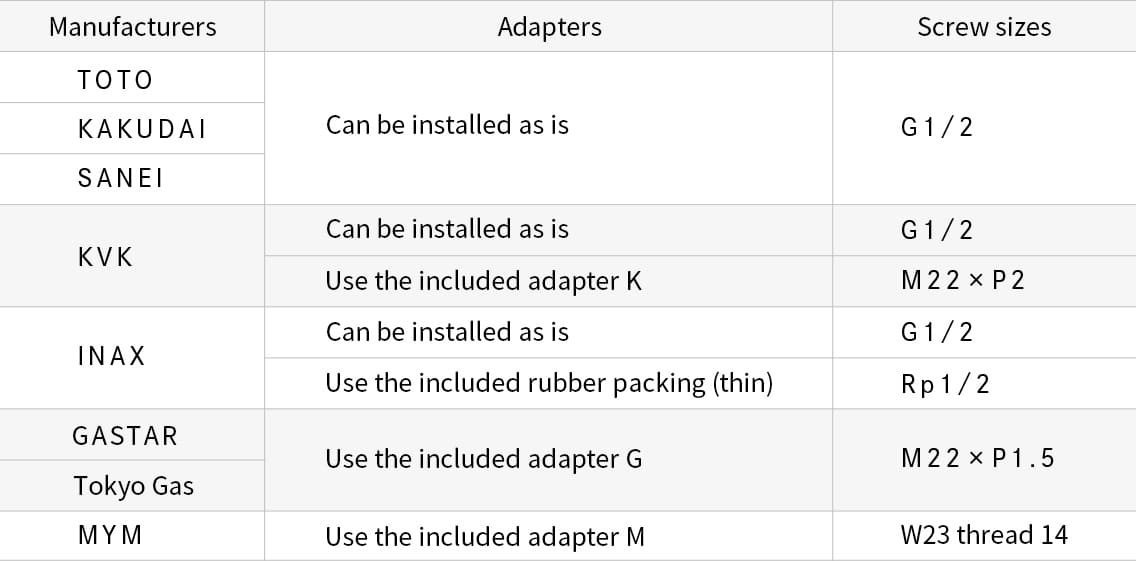Select the Tokyo Gas manufacturer cell

(x=132, y=486)
